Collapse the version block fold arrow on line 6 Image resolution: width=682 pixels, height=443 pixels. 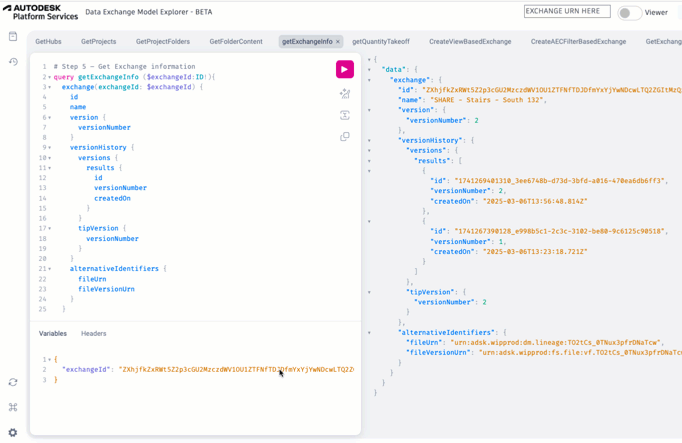(50, 118)
